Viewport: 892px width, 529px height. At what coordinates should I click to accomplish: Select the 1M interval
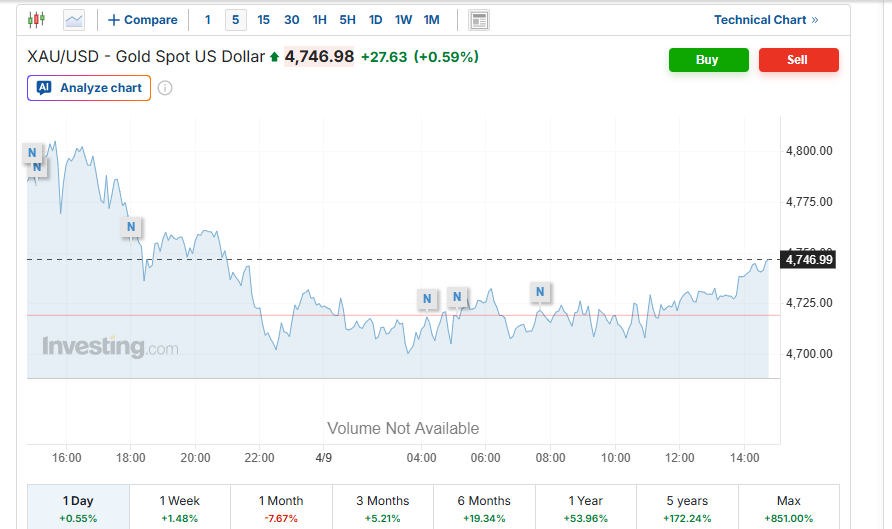coord(431,20)
